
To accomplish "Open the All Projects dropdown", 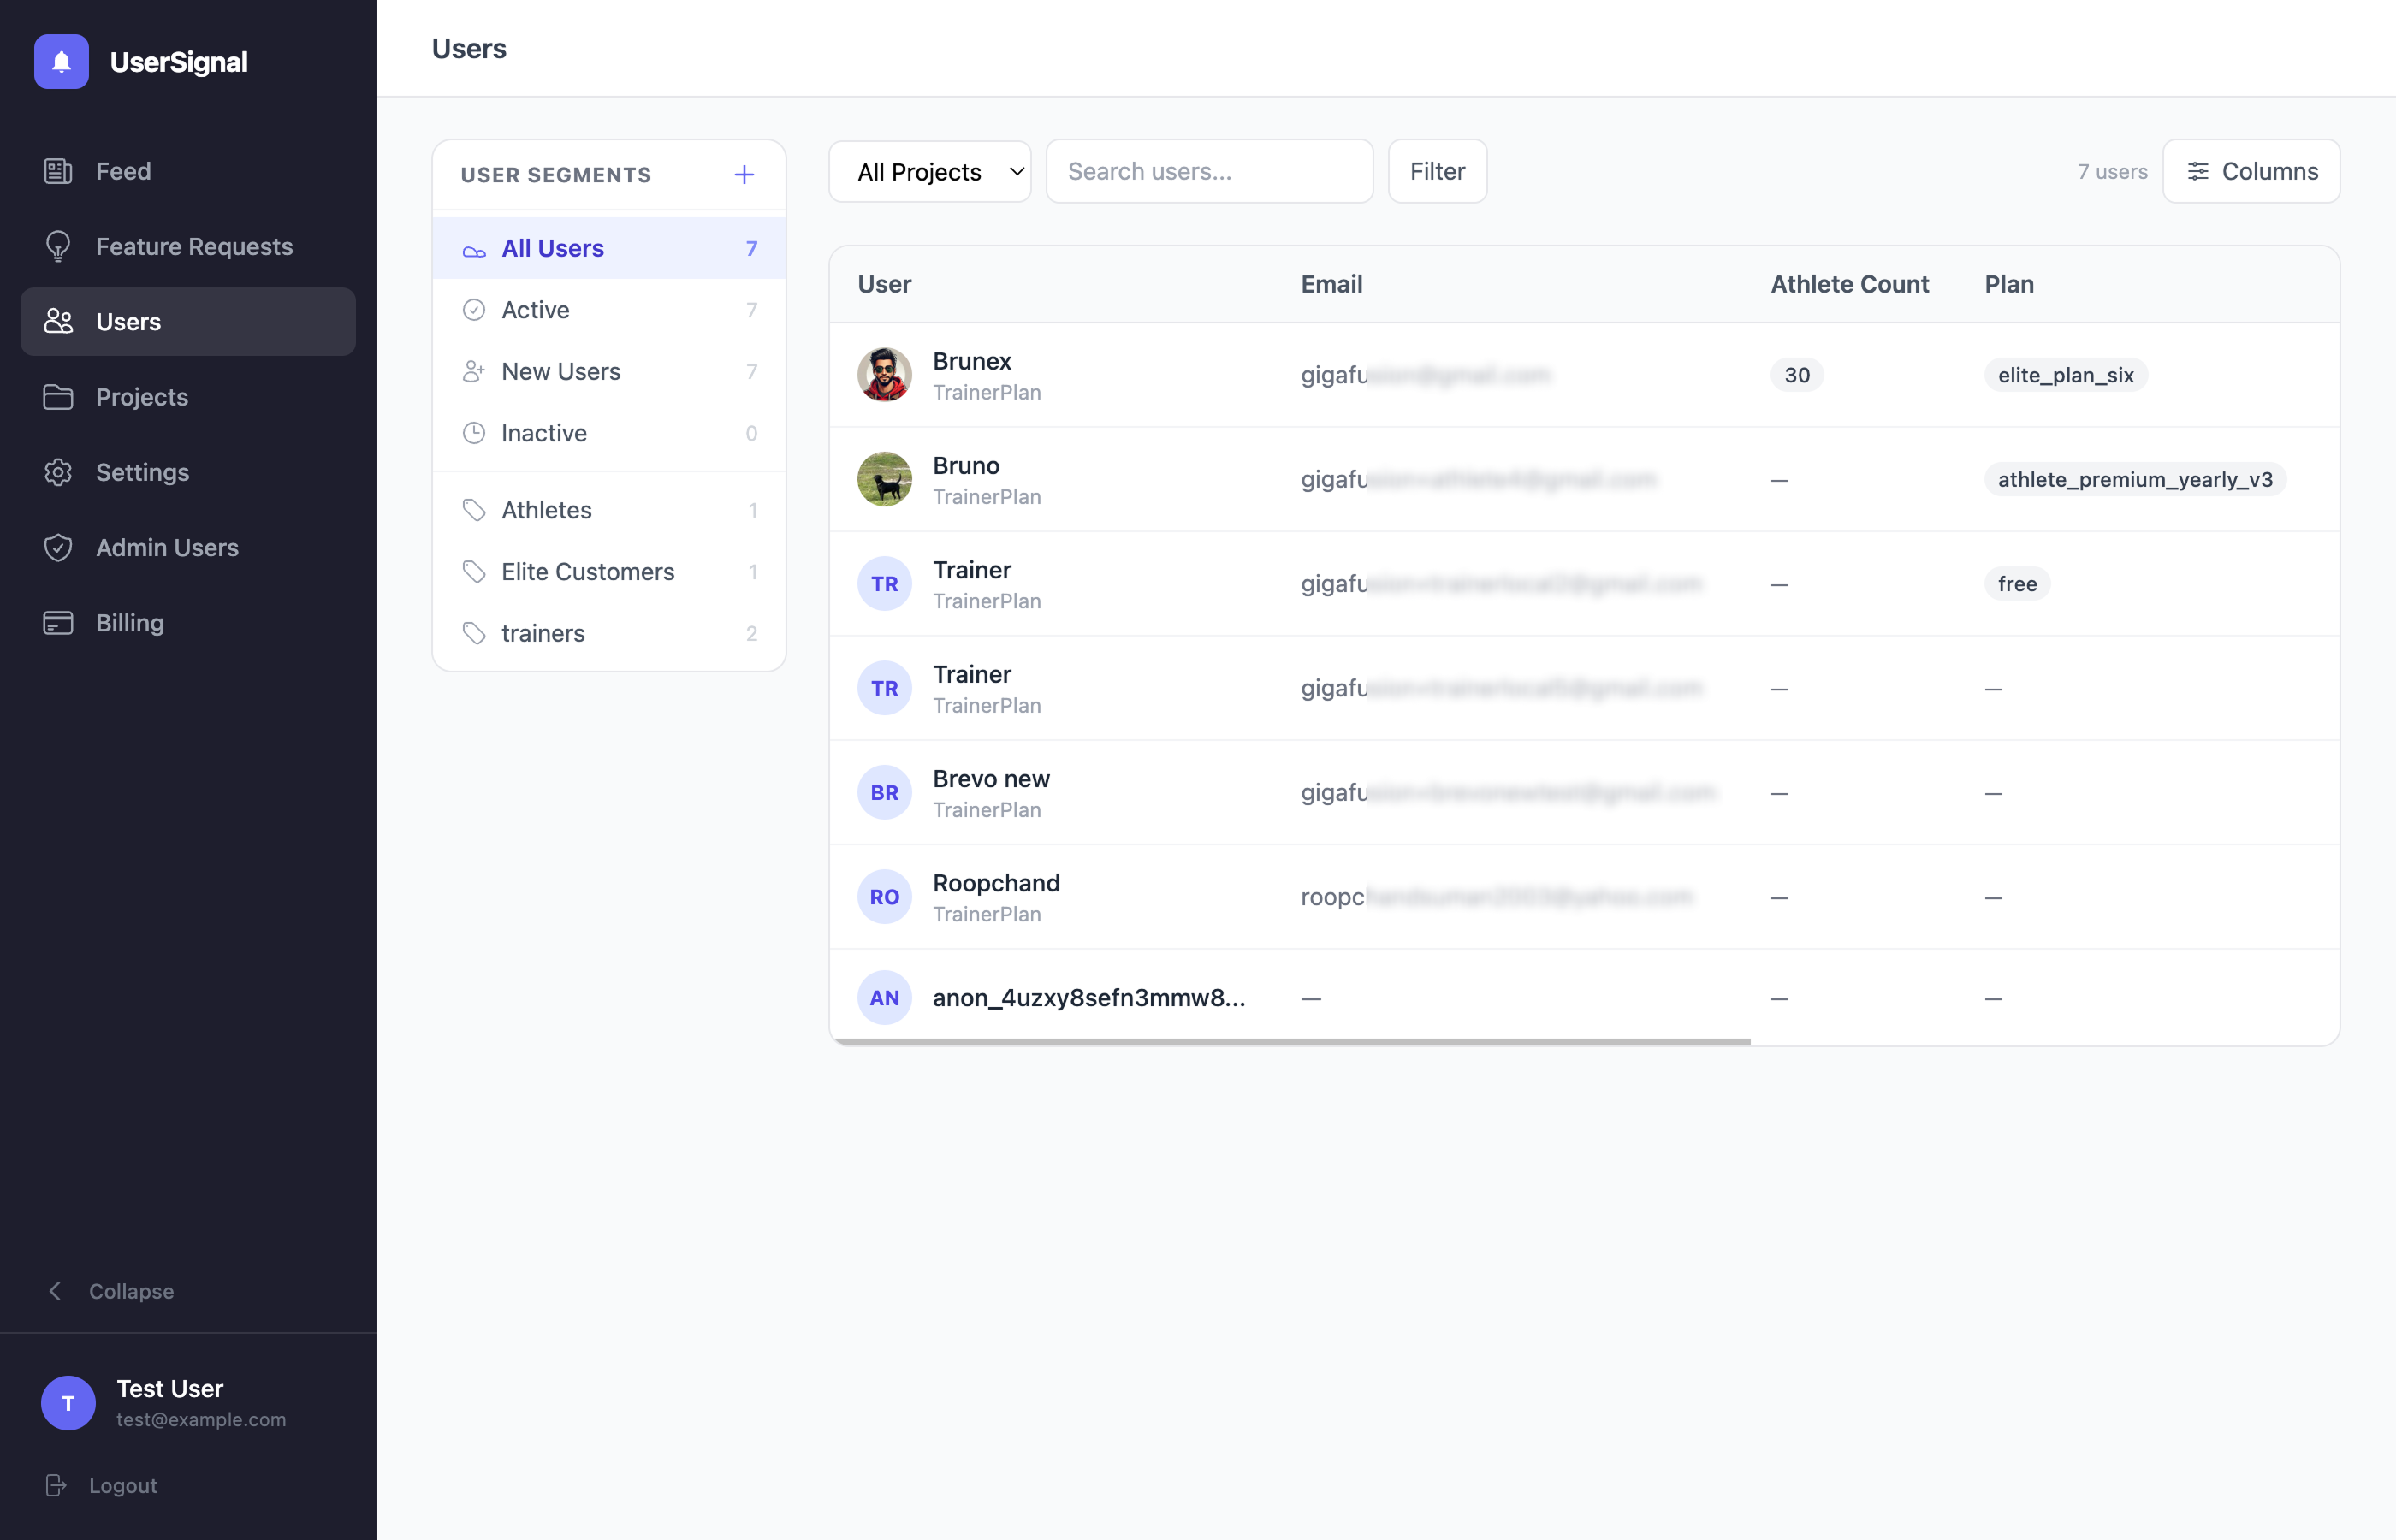I will pyautogui.click(x=929, y=172).
